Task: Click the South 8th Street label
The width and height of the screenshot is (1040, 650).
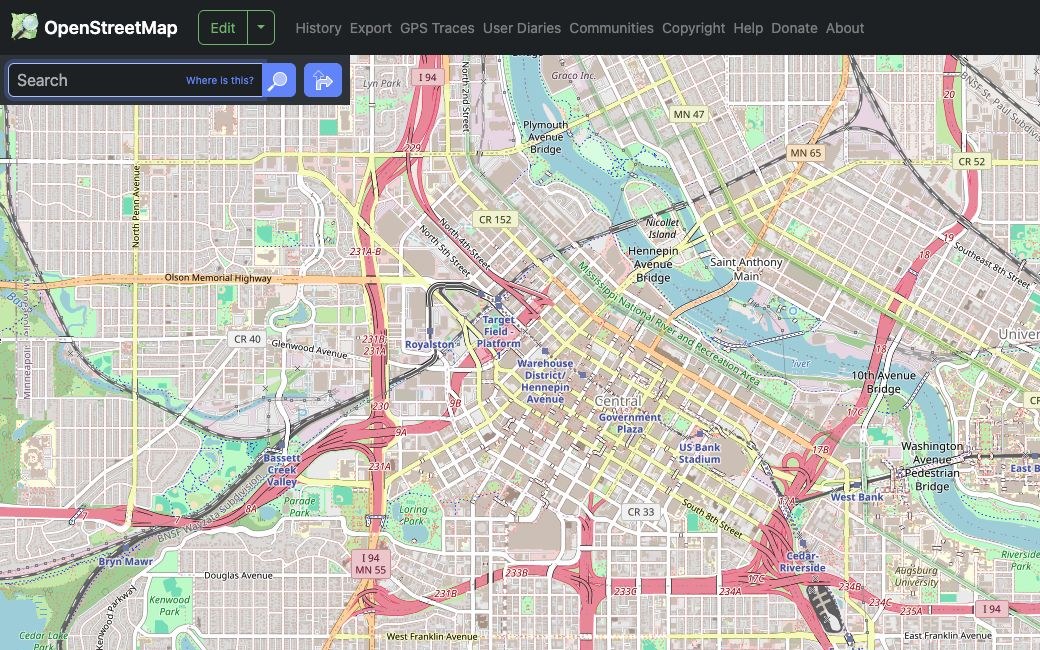Action: pos(712,519)
